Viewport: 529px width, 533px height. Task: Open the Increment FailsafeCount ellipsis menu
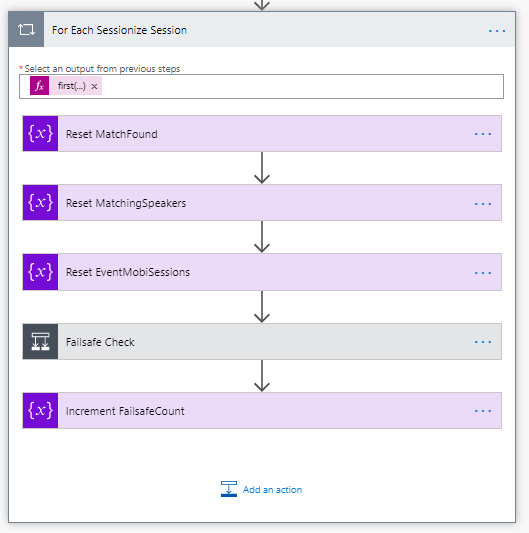[483, 411]
